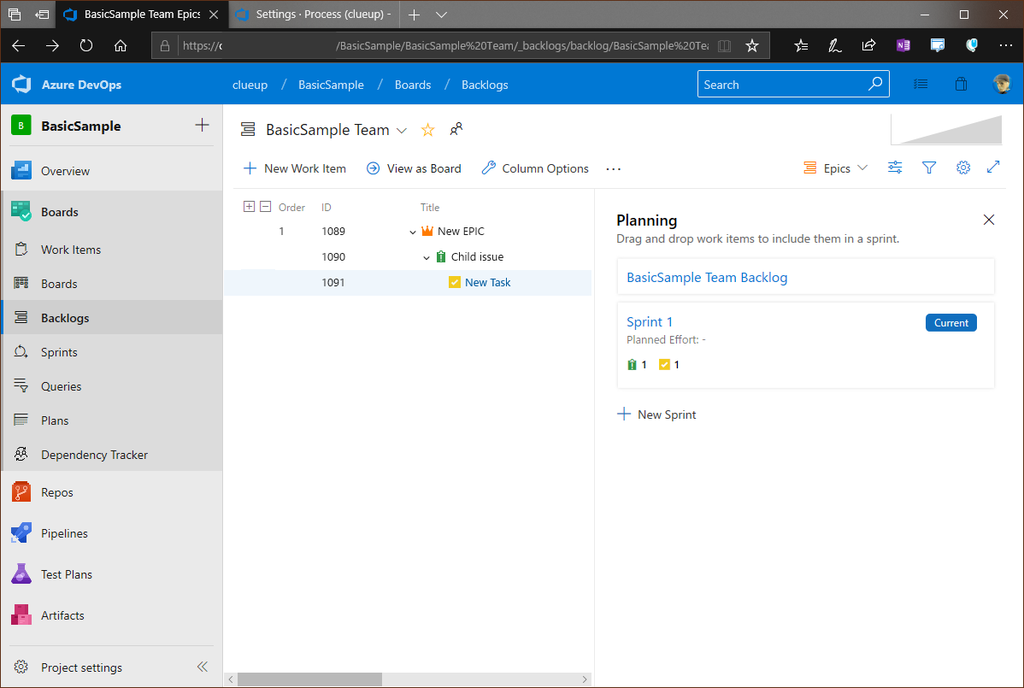Click the Title column header
This screenshot has height=688, width=1024.
point(430,208)
